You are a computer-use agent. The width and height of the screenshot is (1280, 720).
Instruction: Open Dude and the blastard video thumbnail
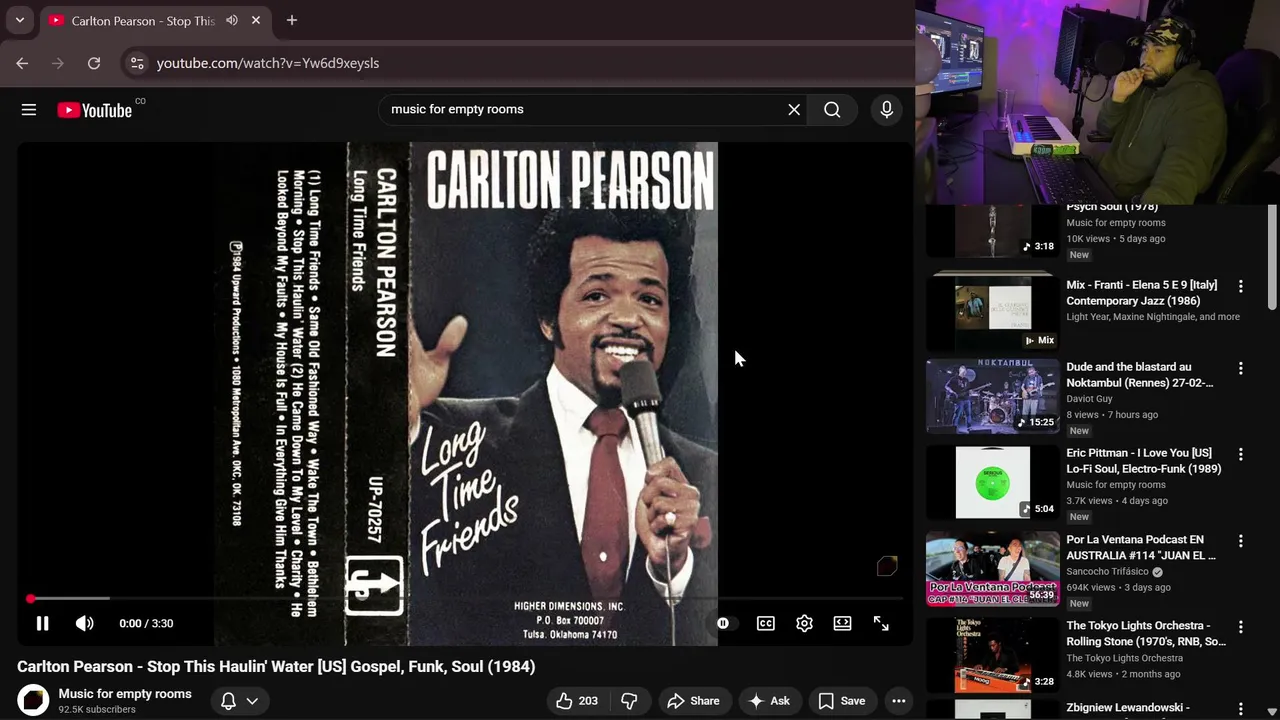[x=992, y=396]
